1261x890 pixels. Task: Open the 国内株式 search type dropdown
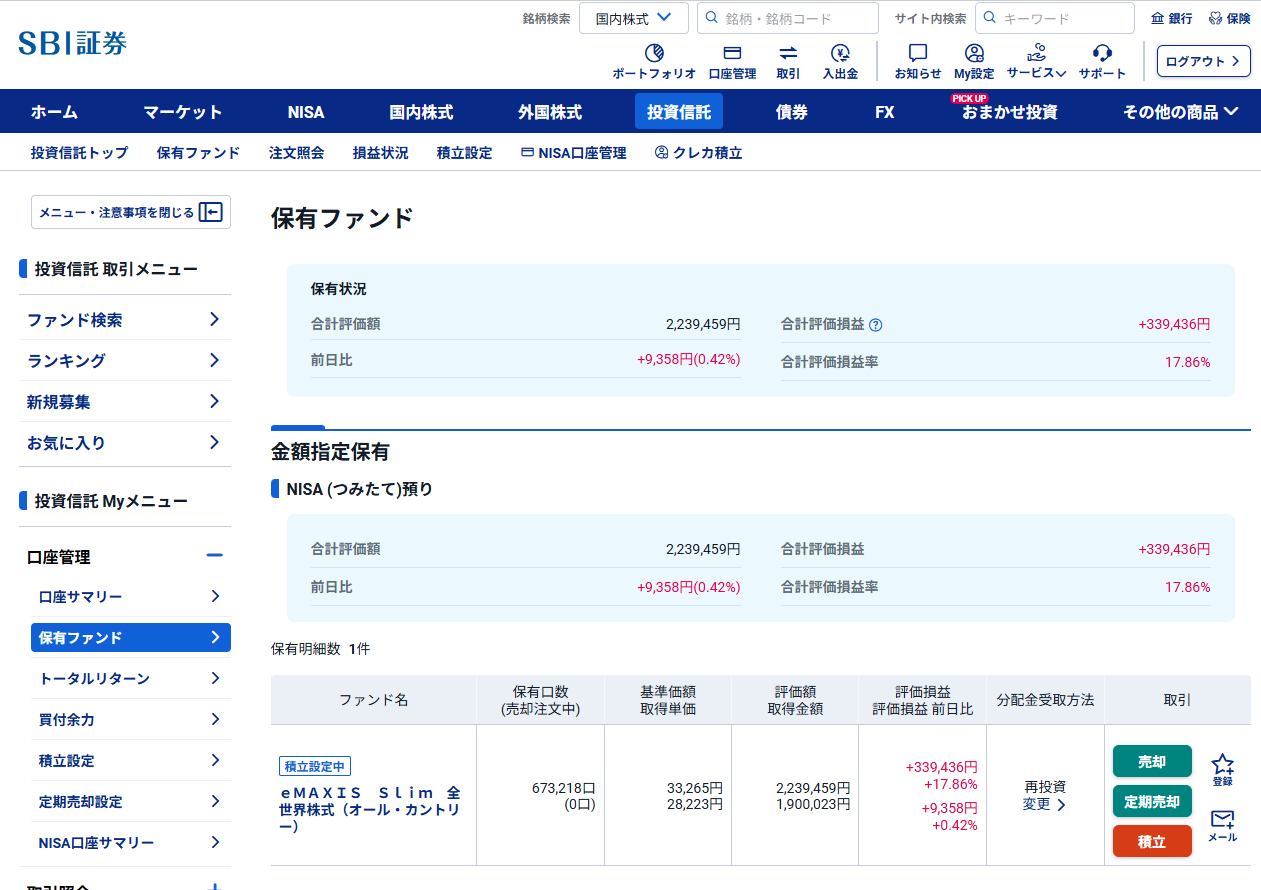633,18
